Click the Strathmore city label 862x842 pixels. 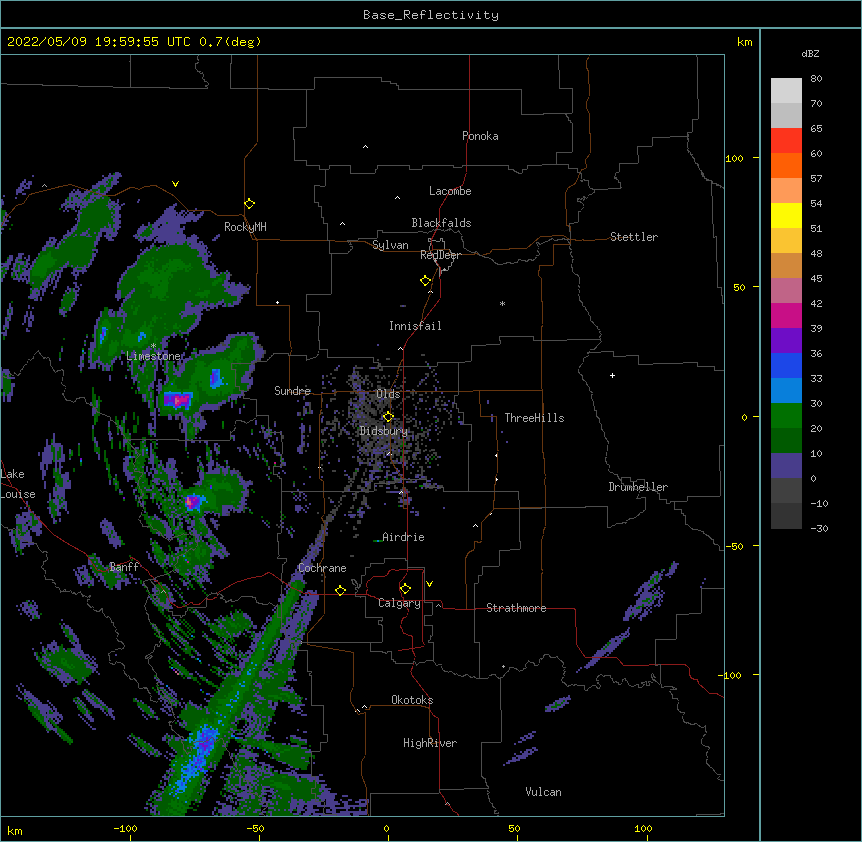516,608
